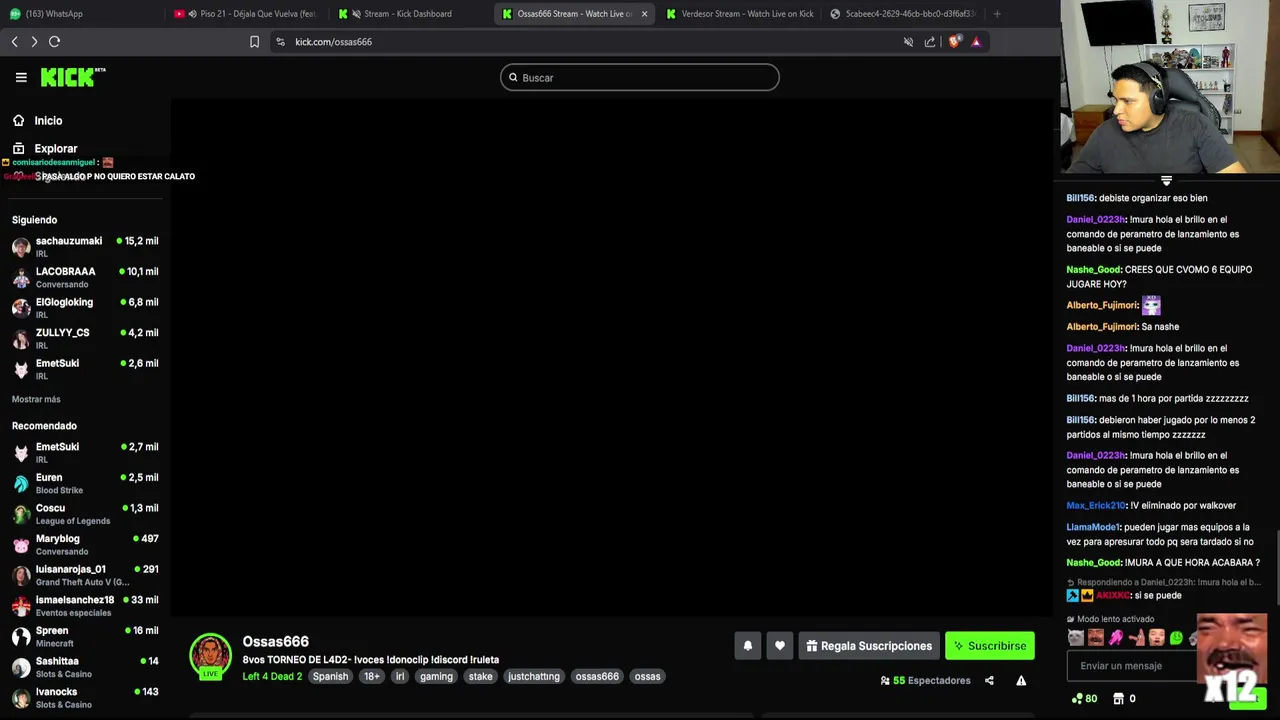
Task: Open EmetSuki under Siguiendo
Action: pos(85,369)
